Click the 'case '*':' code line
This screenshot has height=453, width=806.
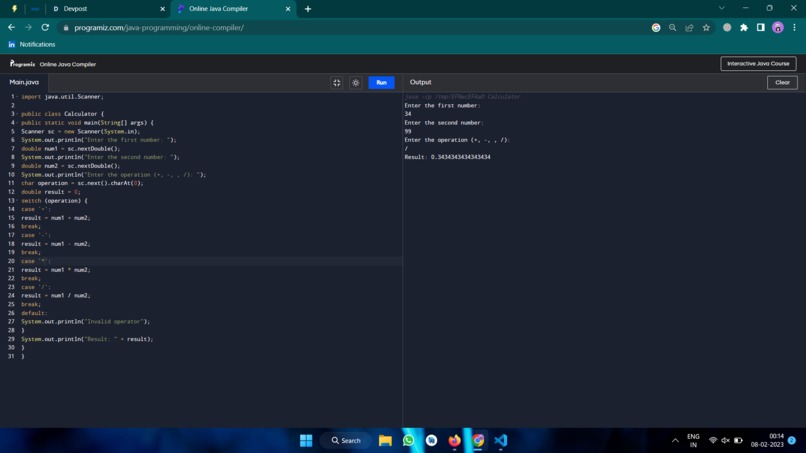(36, 261)
